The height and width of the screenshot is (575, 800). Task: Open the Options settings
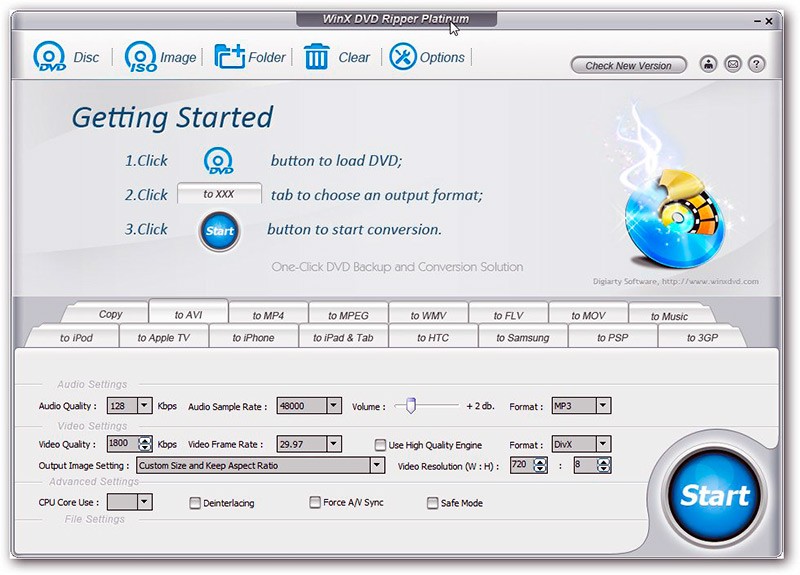[x=427, y=57]
